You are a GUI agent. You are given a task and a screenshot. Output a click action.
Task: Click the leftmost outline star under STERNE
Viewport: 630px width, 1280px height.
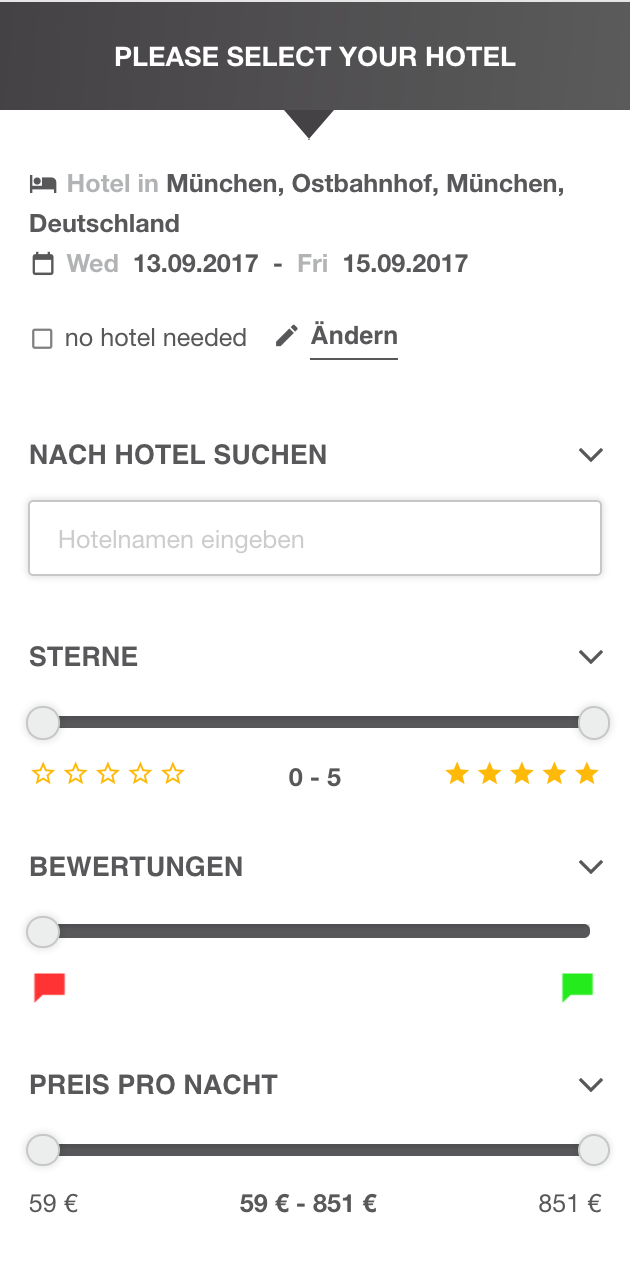[42, 773]
